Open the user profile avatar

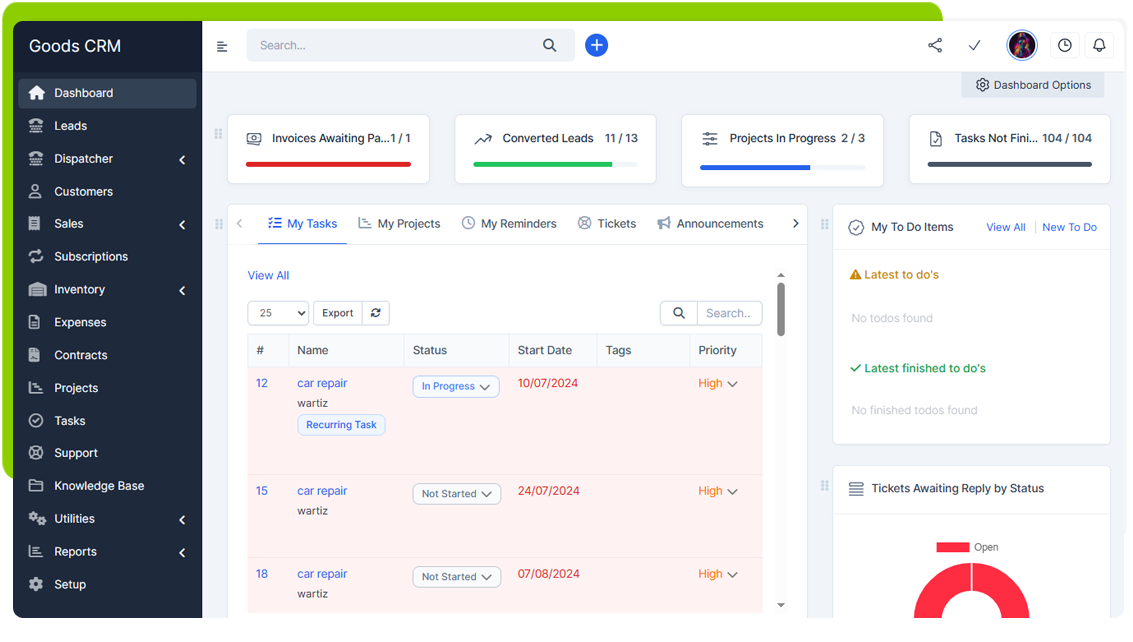click(1022, 46)
